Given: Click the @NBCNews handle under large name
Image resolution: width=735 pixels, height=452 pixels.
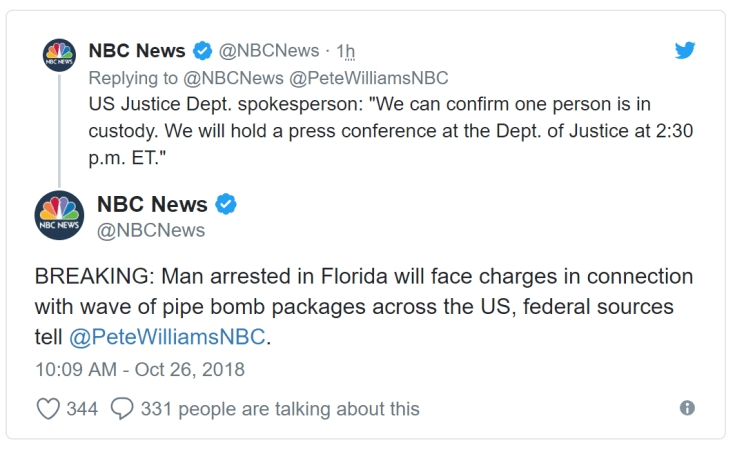Looking at the screenshot, I should (x=151, y=230).
